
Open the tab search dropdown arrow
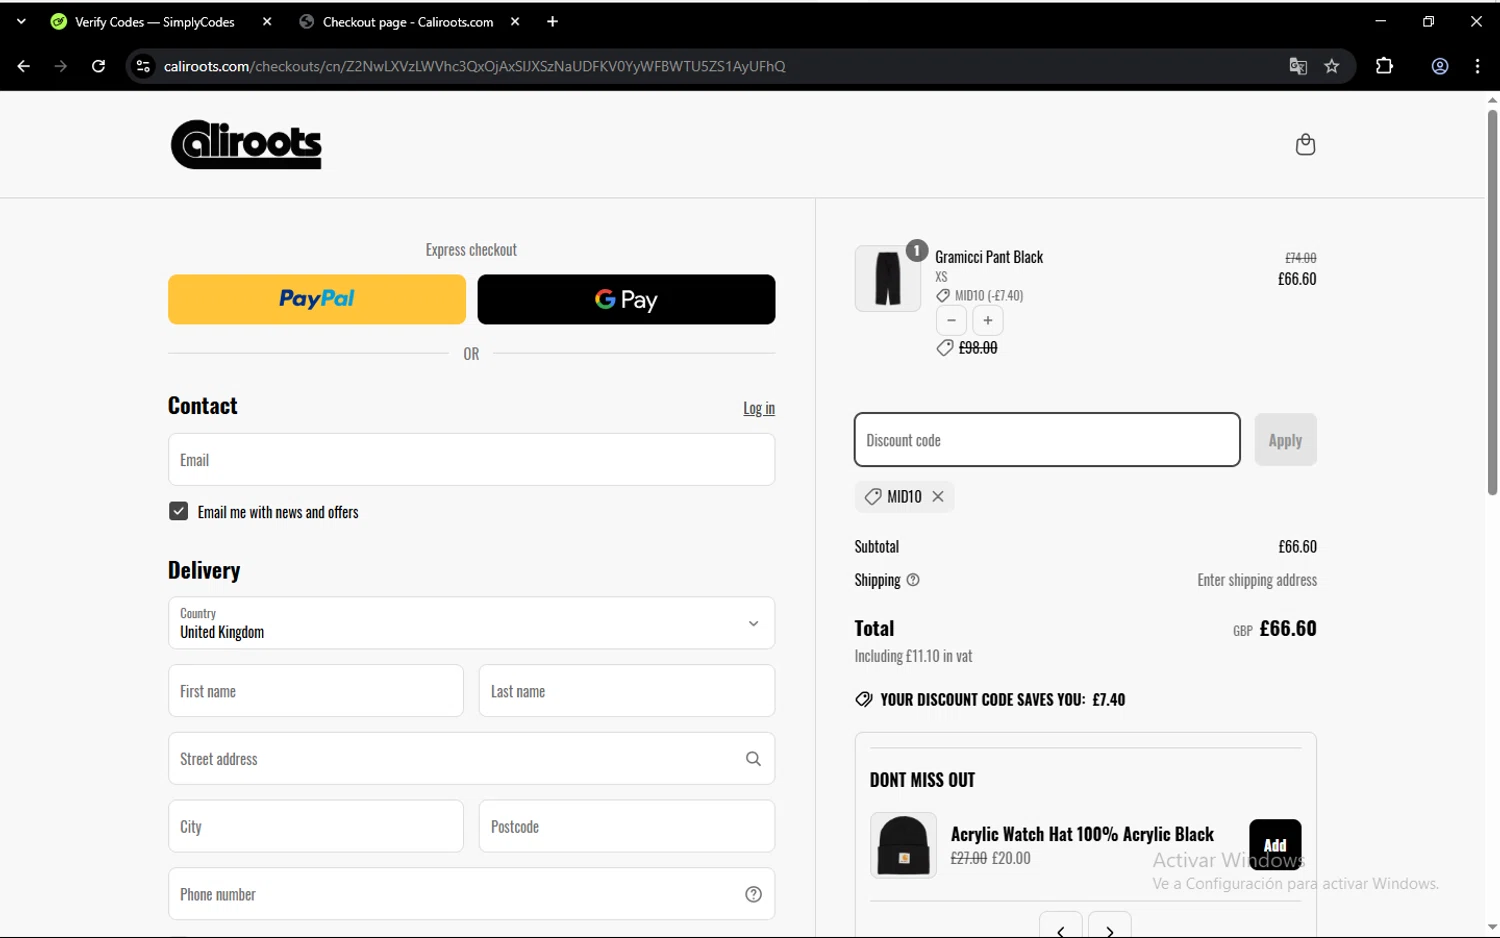[x=21, y=22]
